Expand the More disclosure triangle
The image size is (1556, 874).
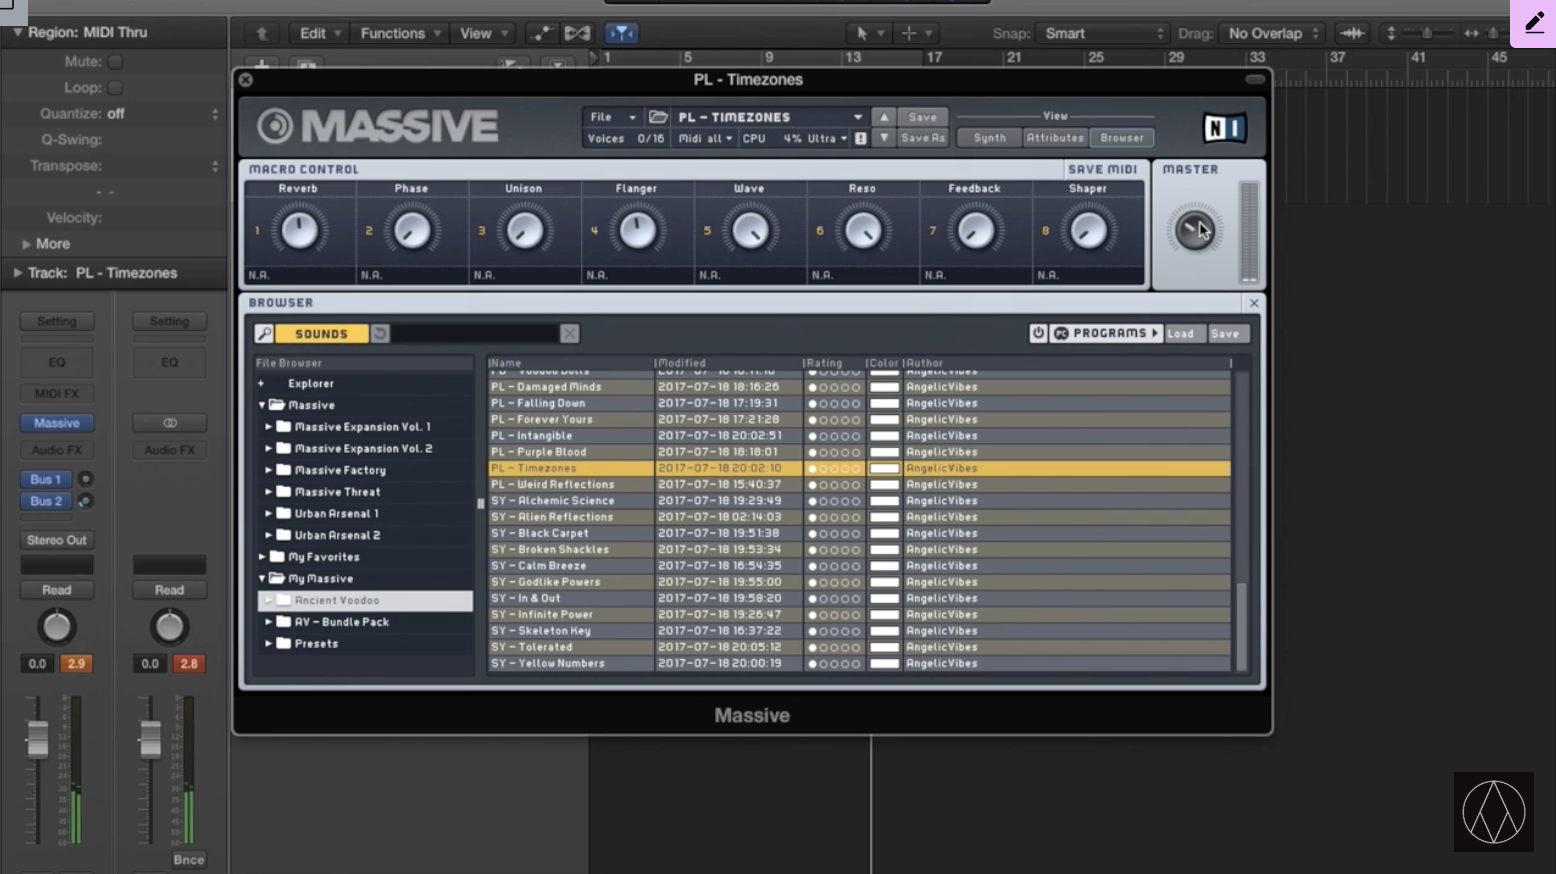pos(26,244)
